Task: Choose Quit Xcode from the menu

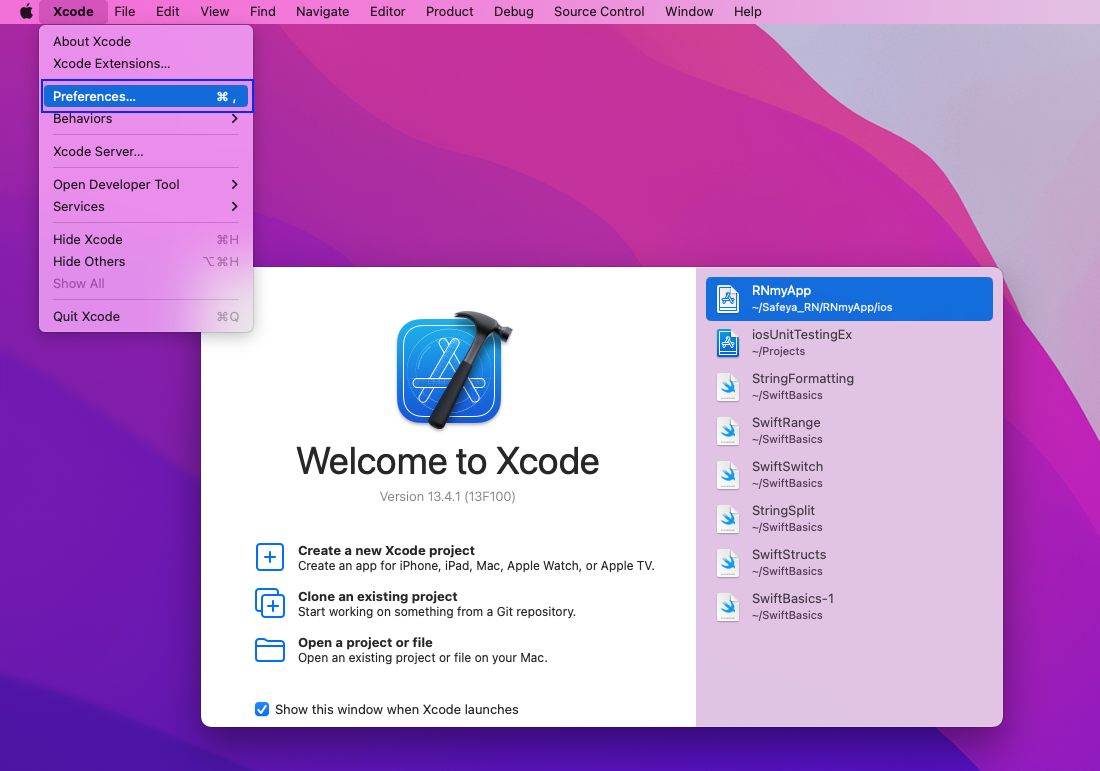Action: click(146, 316)
